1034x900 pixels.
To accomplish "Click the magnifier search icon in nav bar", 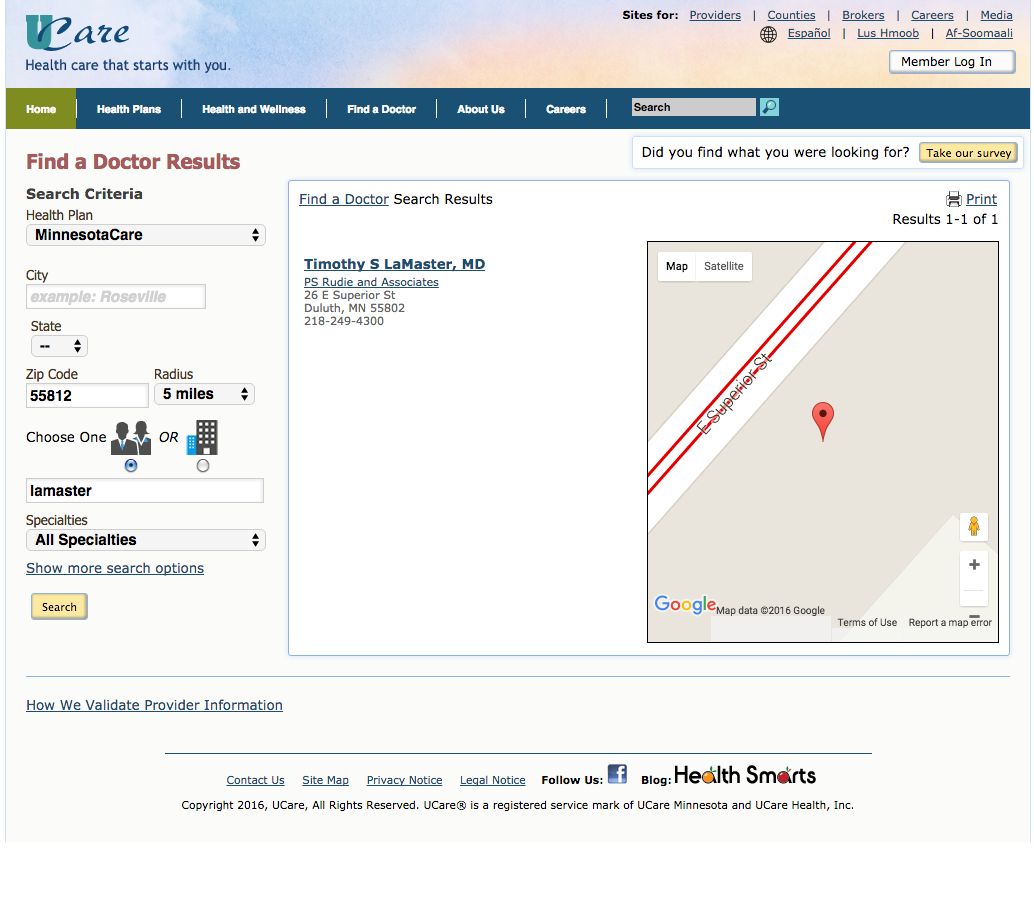I will [769, 107].
